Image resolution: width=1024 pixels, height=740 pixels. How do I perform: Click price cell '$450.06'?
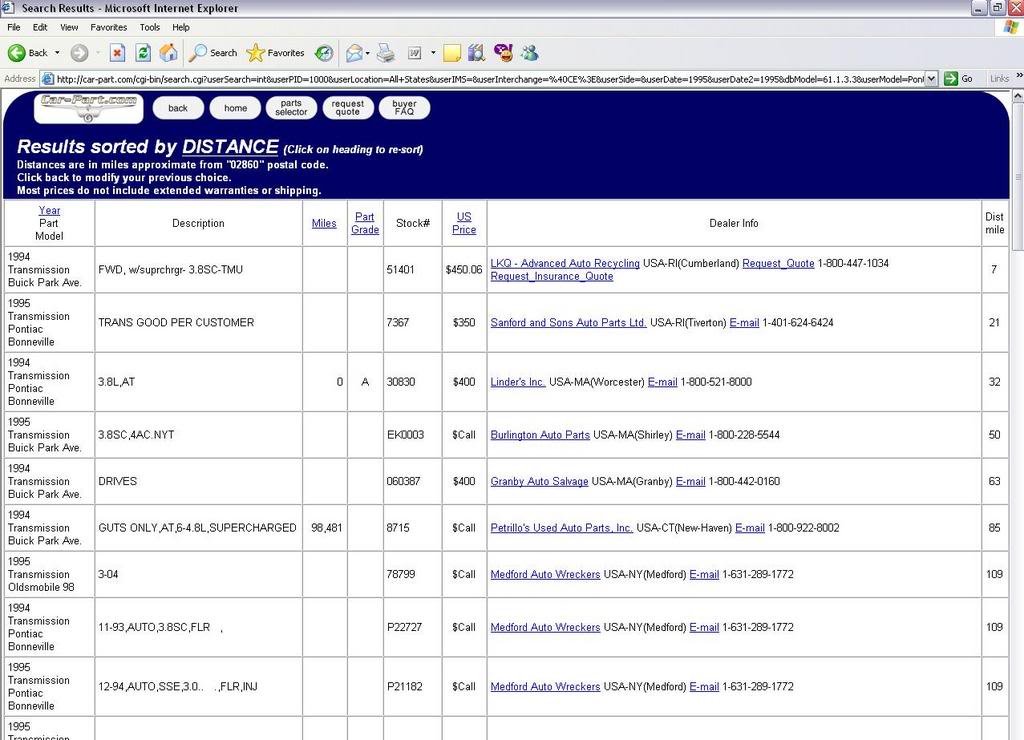[464, 270]
